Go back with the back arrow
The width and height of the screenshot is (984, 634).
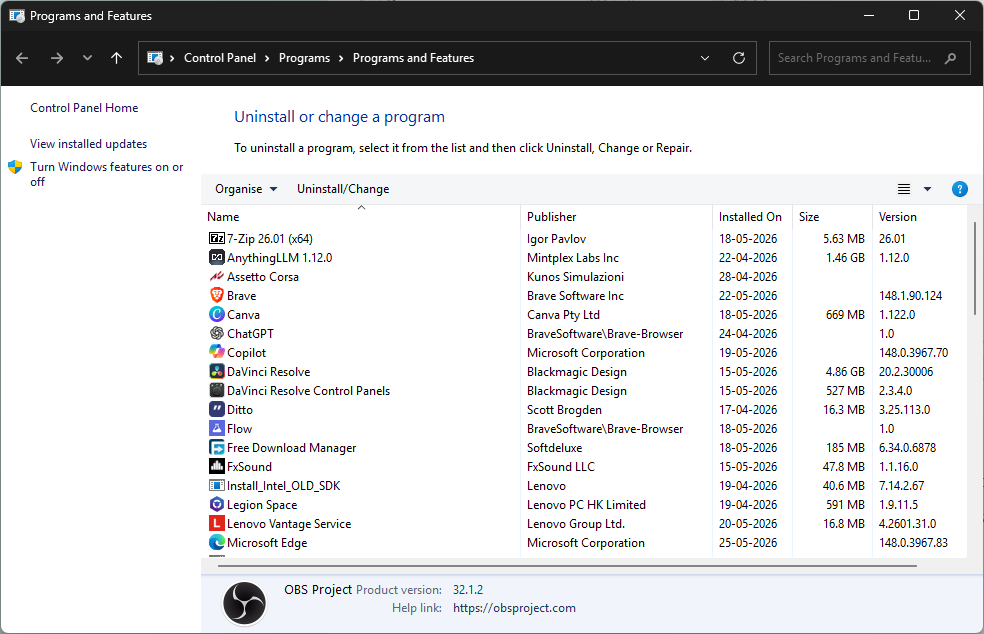[x=22, y=58]
